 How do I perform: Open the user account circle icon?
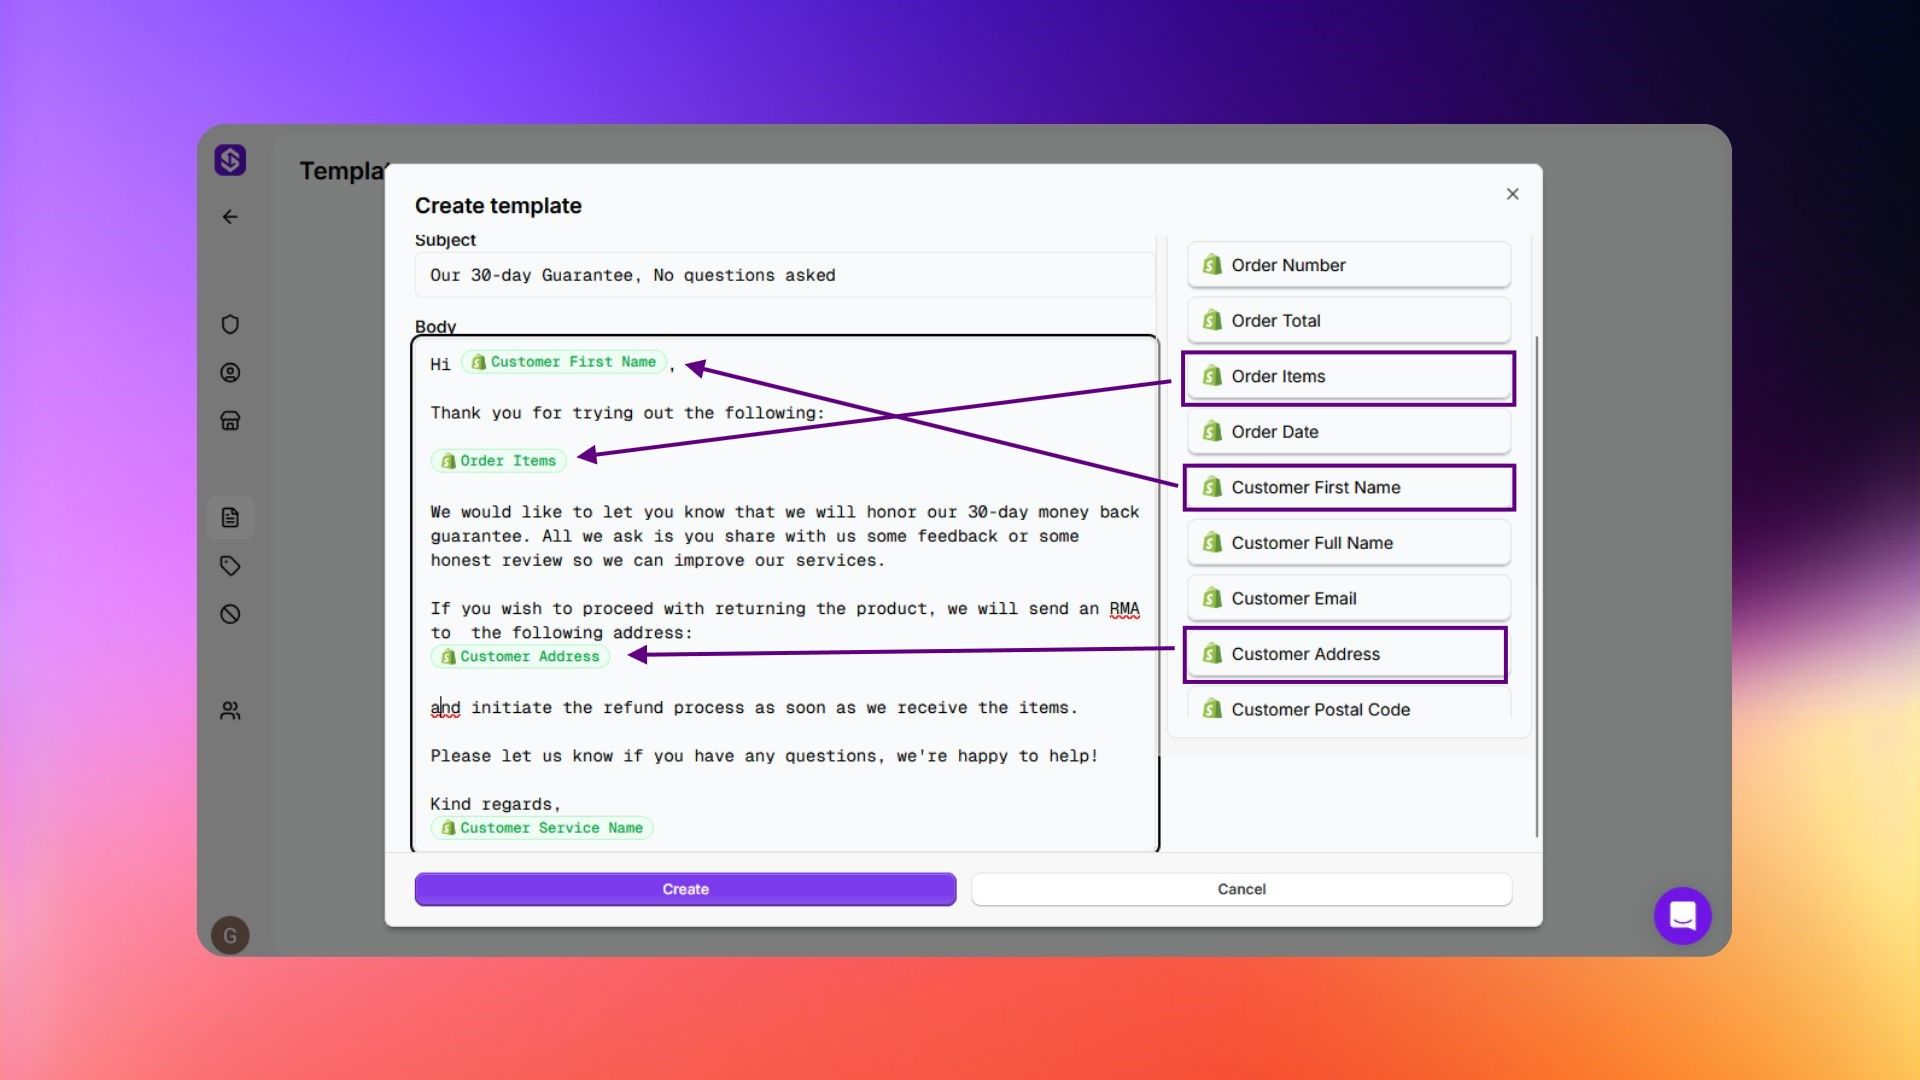pyautogui.click(x=230, y=372)
